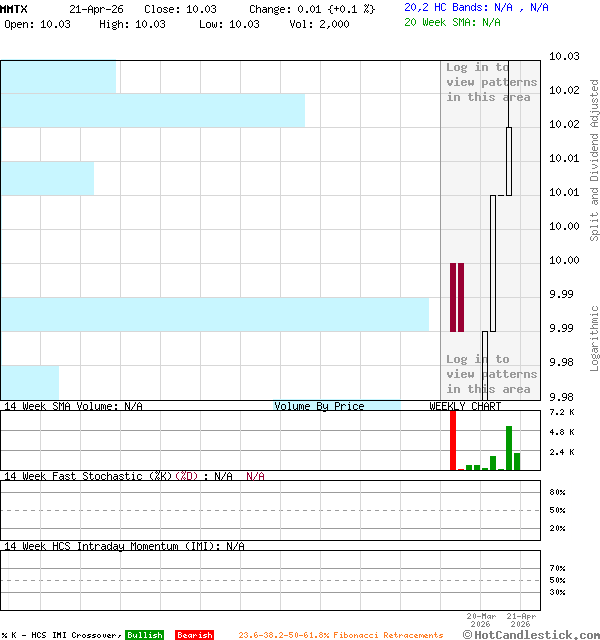Click the Fibonacci Retracements legend text
This screenshot has width=600, height=640.
[x=340, y=635]
